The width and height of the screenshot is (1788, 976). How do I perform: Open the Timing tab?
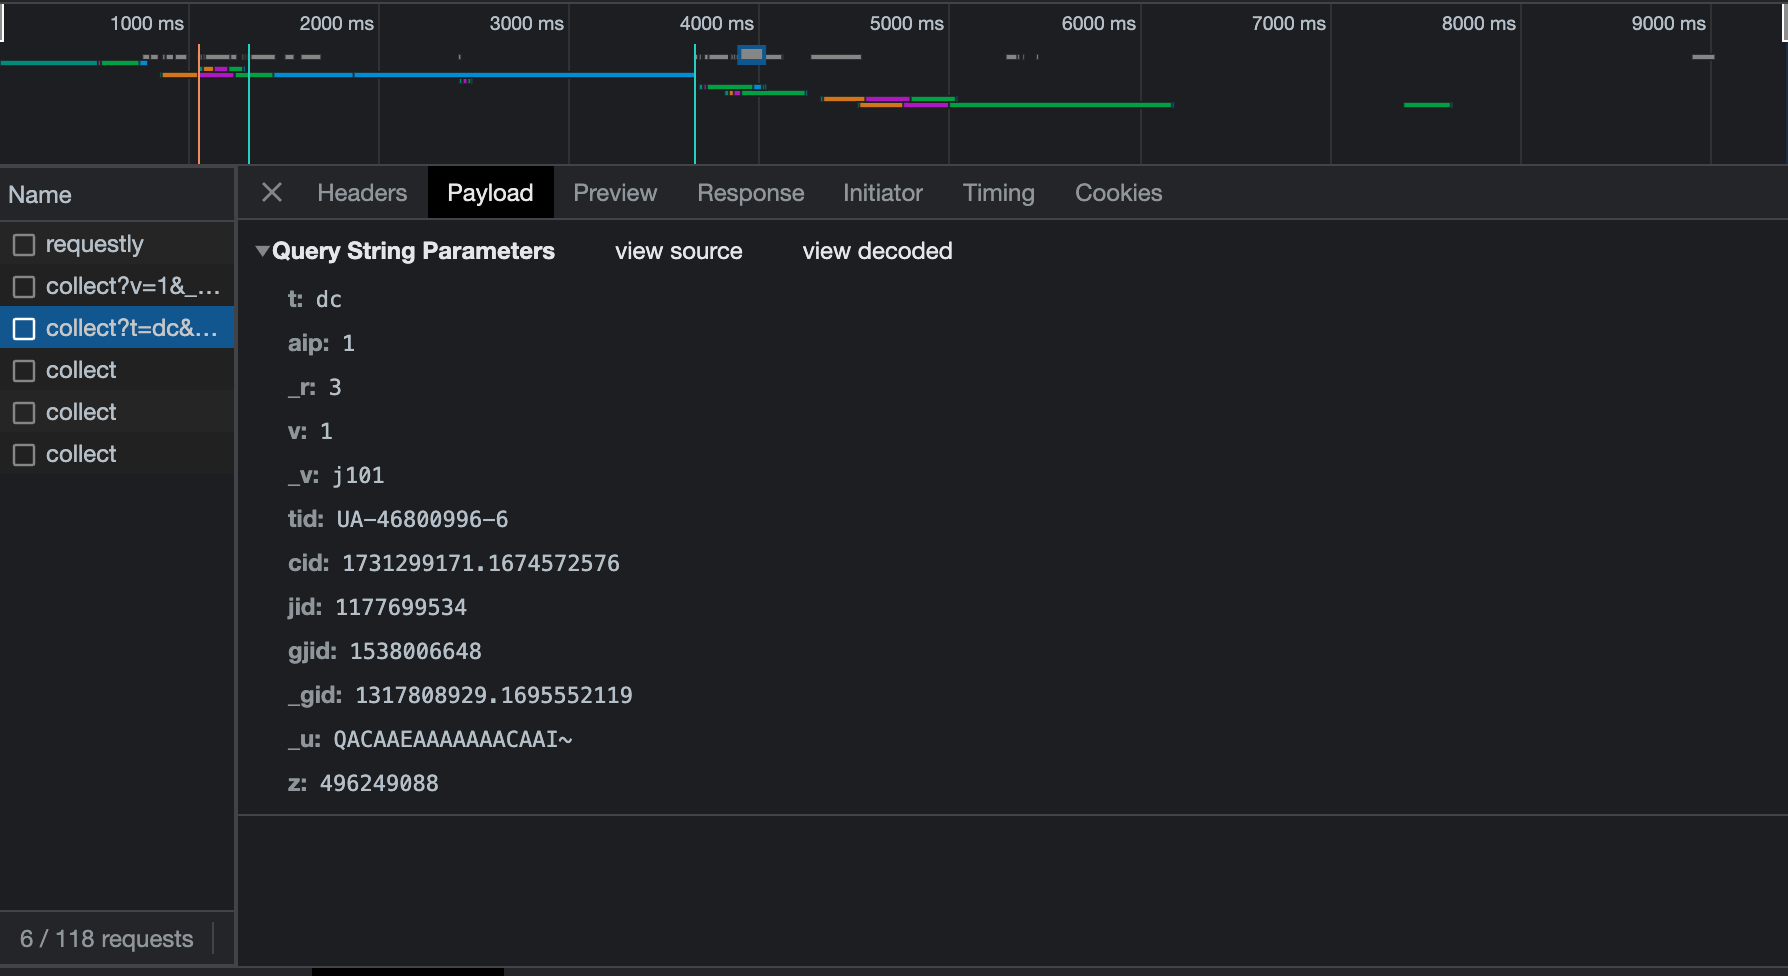point(998,193)
